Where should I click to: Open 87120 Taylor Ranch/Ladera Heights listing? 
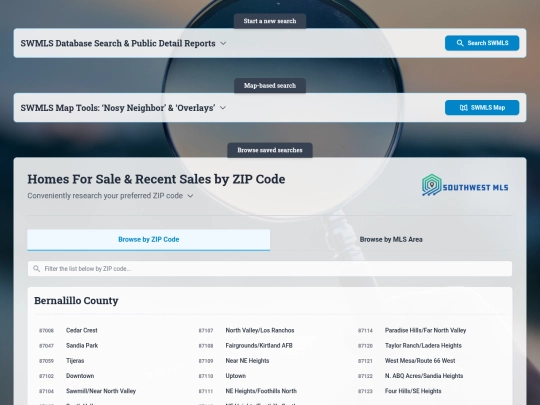[x=410, y=346]
